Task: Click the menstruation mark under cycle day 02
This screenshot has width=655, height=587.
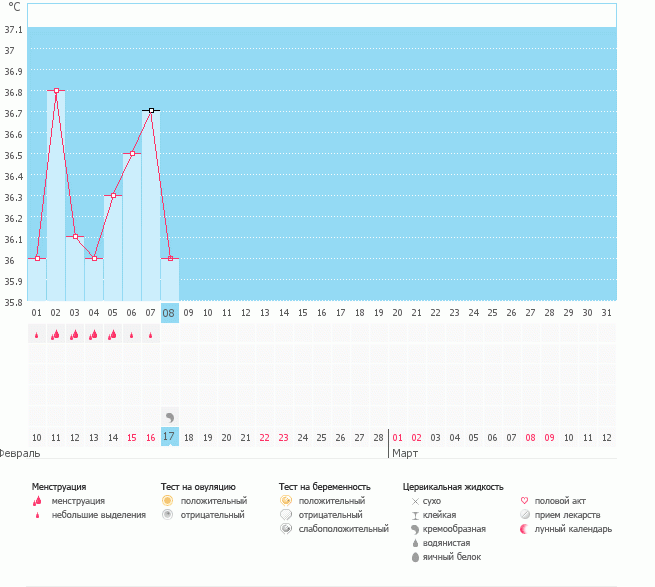Action: (55, 335)
